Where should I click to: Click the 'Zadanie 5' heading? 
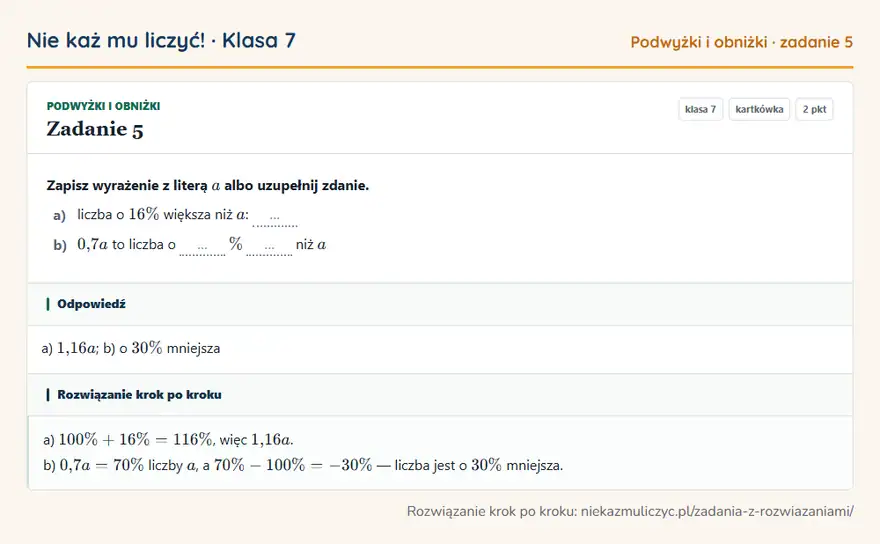click(95, 129)
